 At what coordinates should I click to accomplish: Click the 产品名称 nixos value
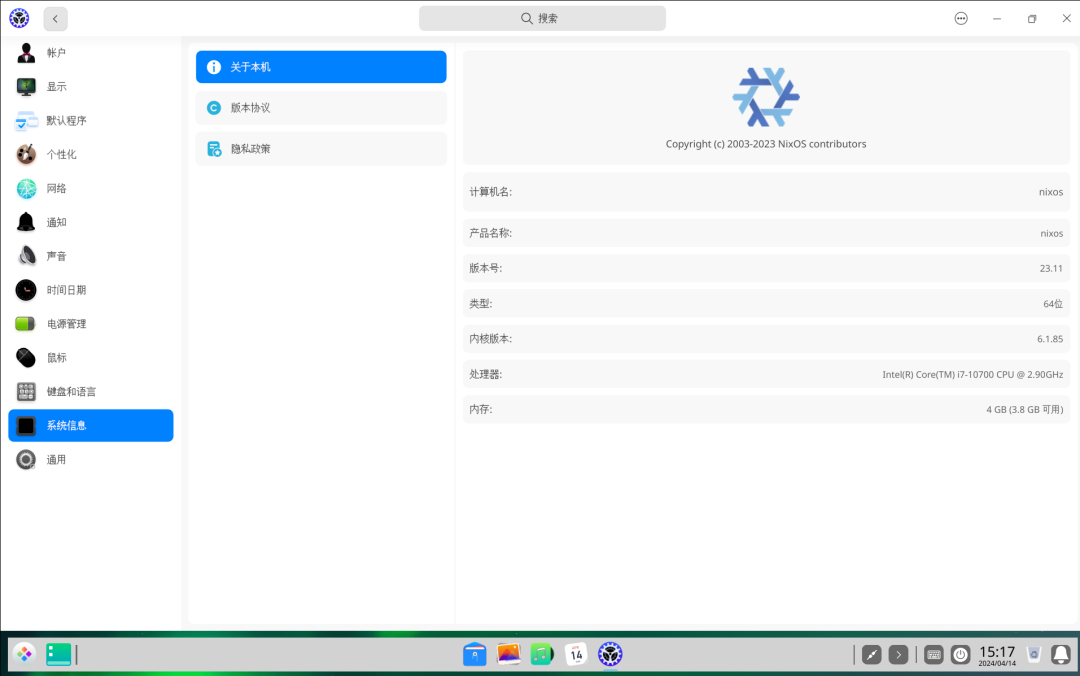click(x=1051, y=234)
